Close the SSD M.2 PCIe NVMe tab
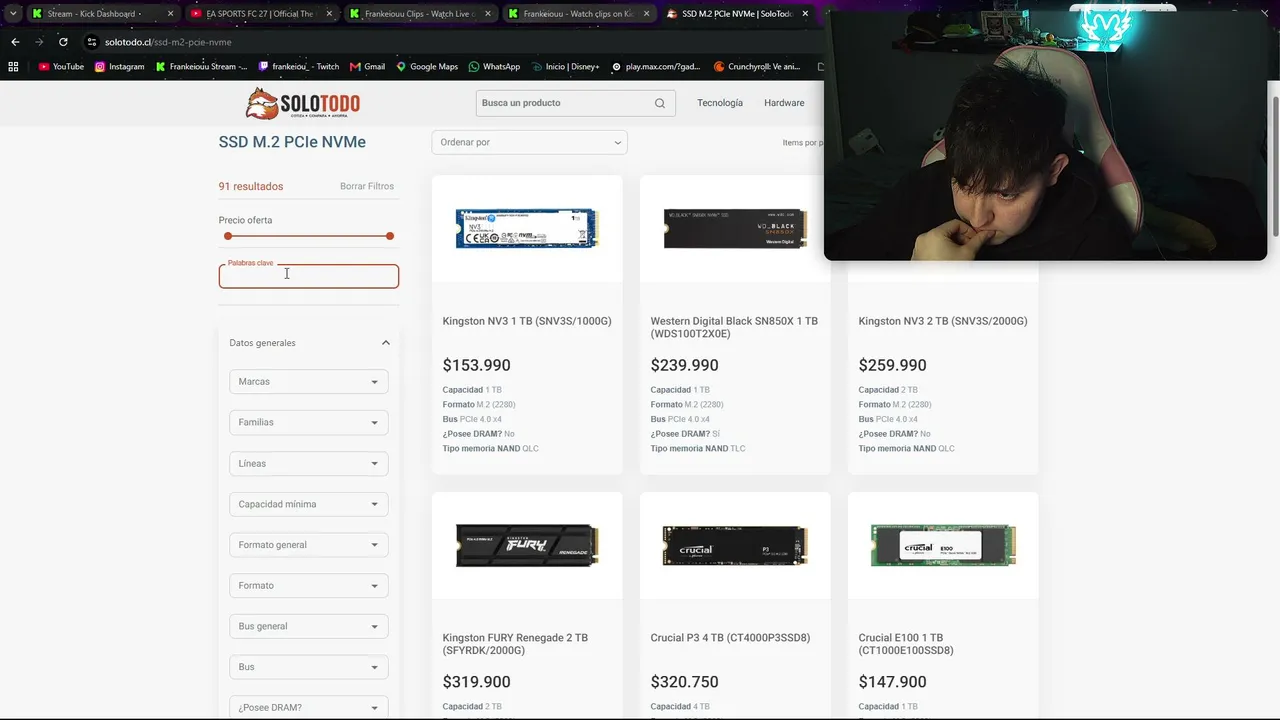Viewport: 1280px width, 720px height. point(805,14)
